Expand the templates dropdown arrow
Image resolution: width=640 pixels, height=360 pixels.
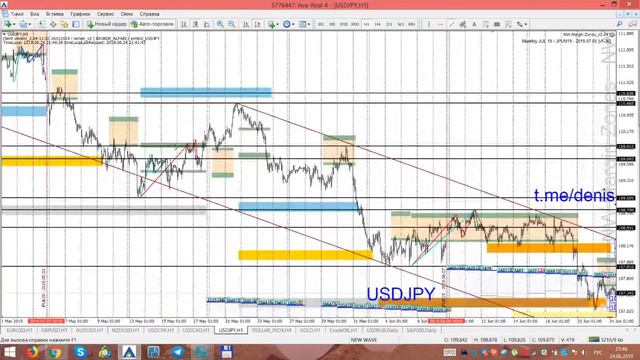click(309, 24)
